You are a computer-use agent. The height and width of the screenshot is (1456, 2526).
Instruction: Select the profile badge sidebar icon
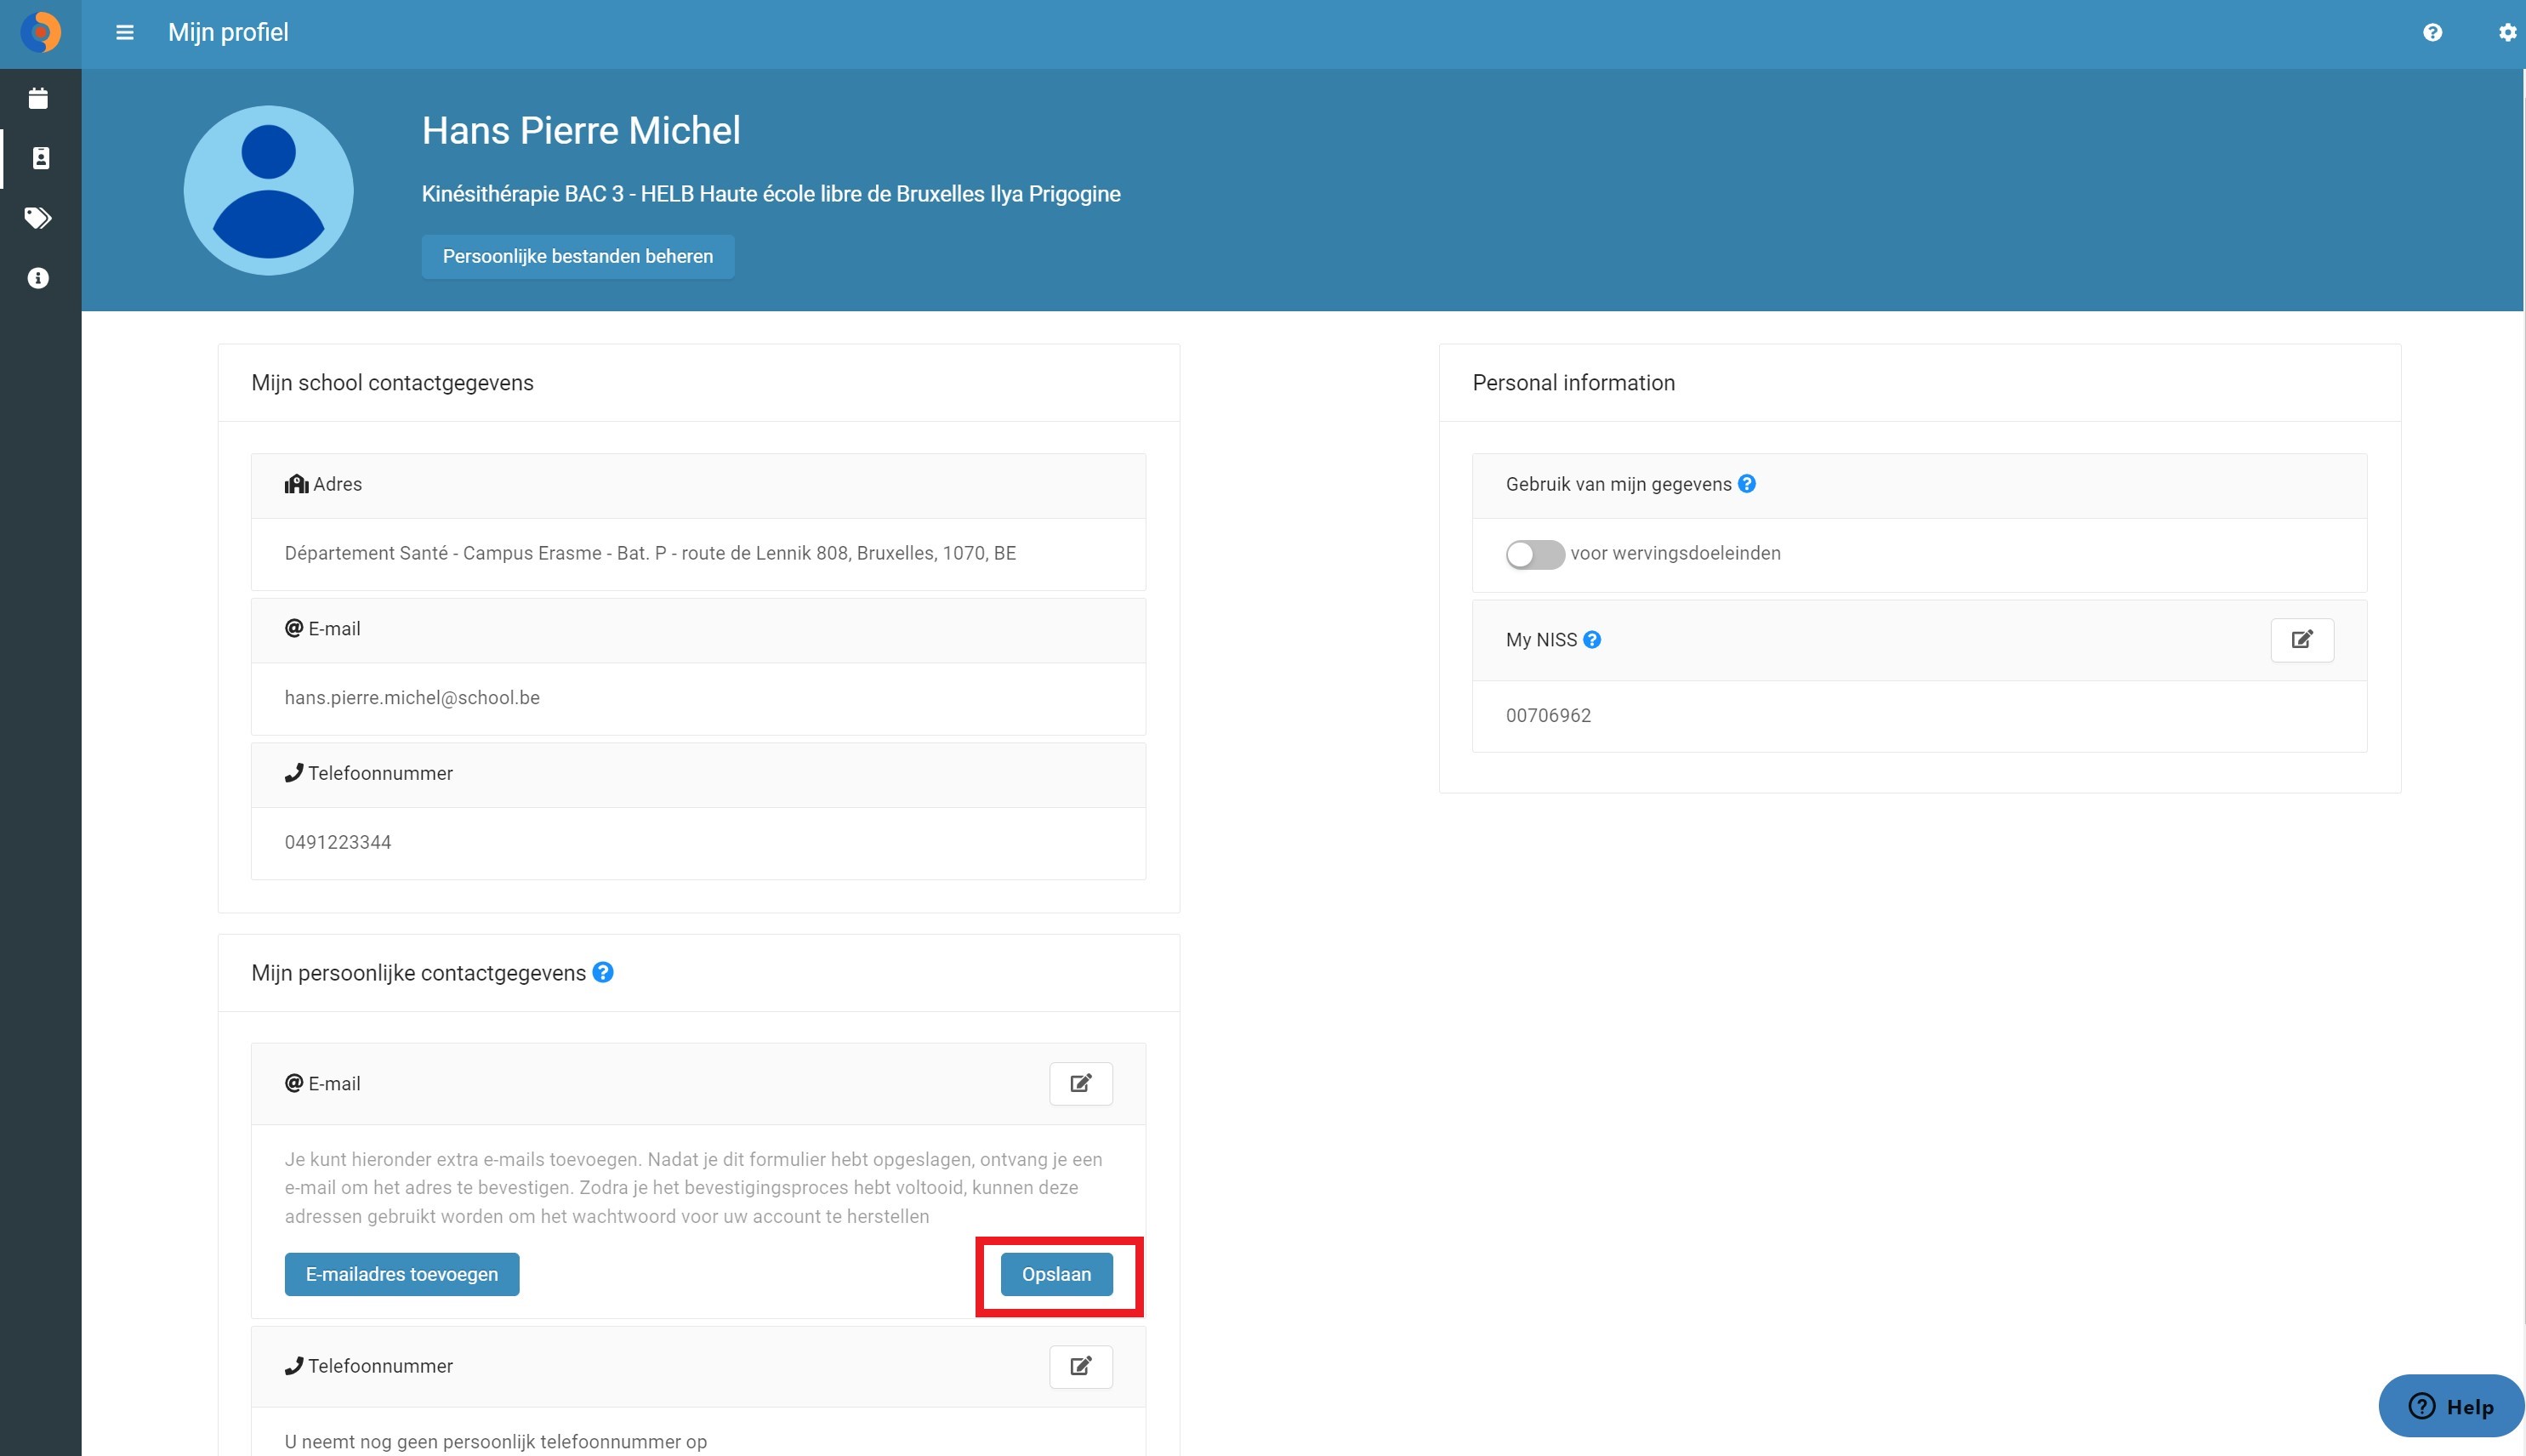pos(40,158)
